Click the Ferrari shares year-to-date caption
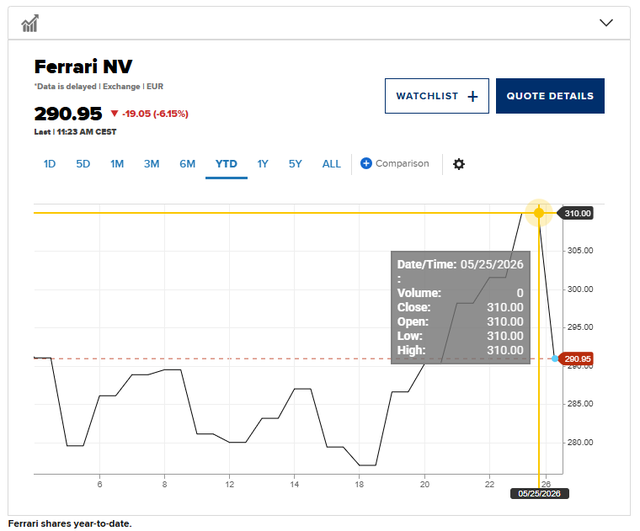 [x=70, y=524]
